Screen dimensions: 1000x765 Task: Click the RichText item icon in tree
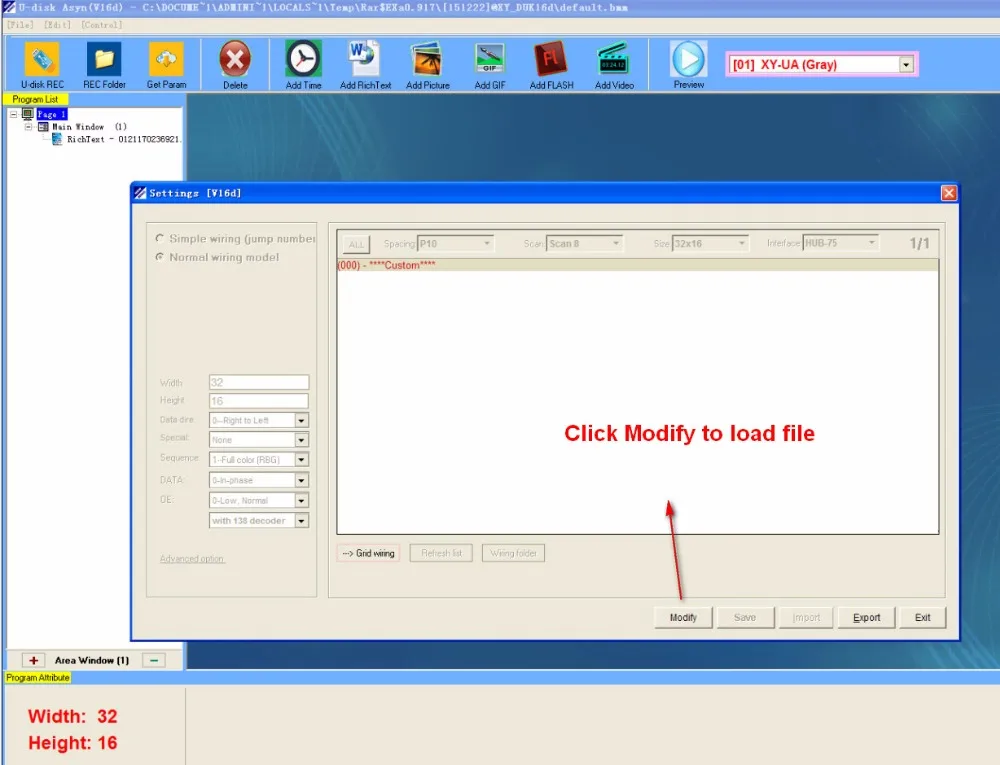[57, 139]
